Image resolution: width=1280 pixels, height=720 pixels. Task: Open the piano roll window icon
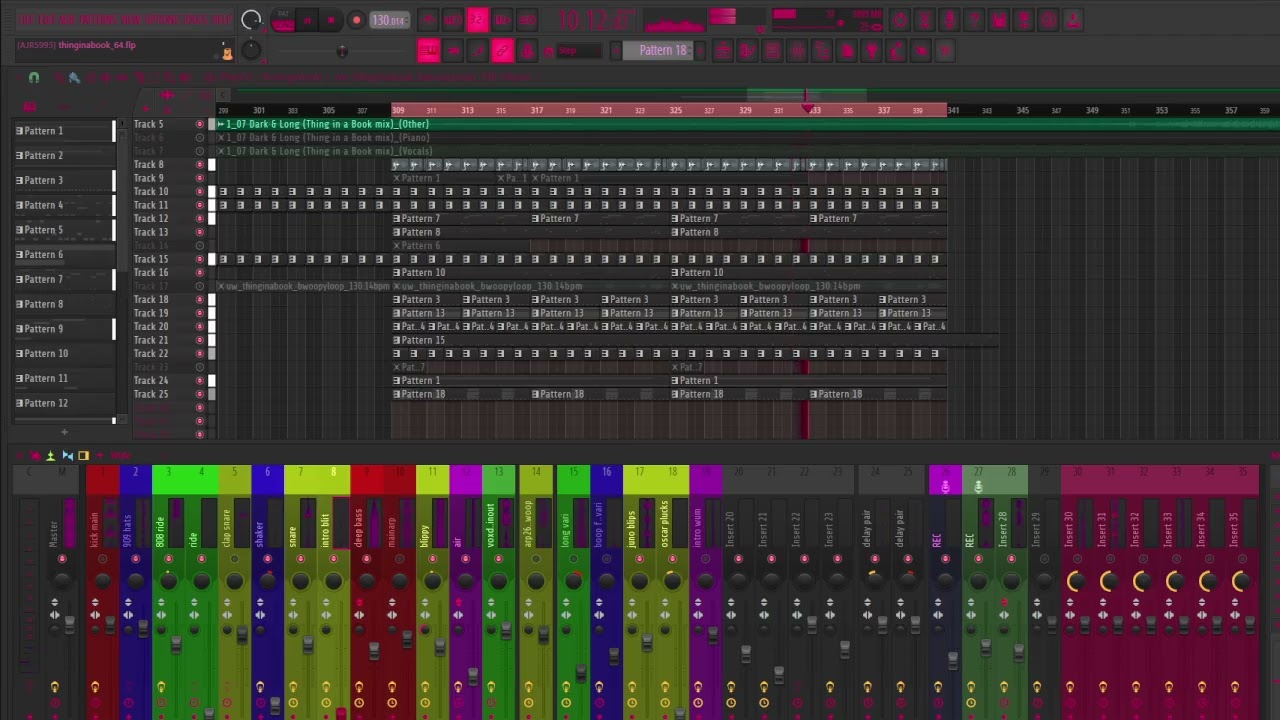[x=748, y=50]
